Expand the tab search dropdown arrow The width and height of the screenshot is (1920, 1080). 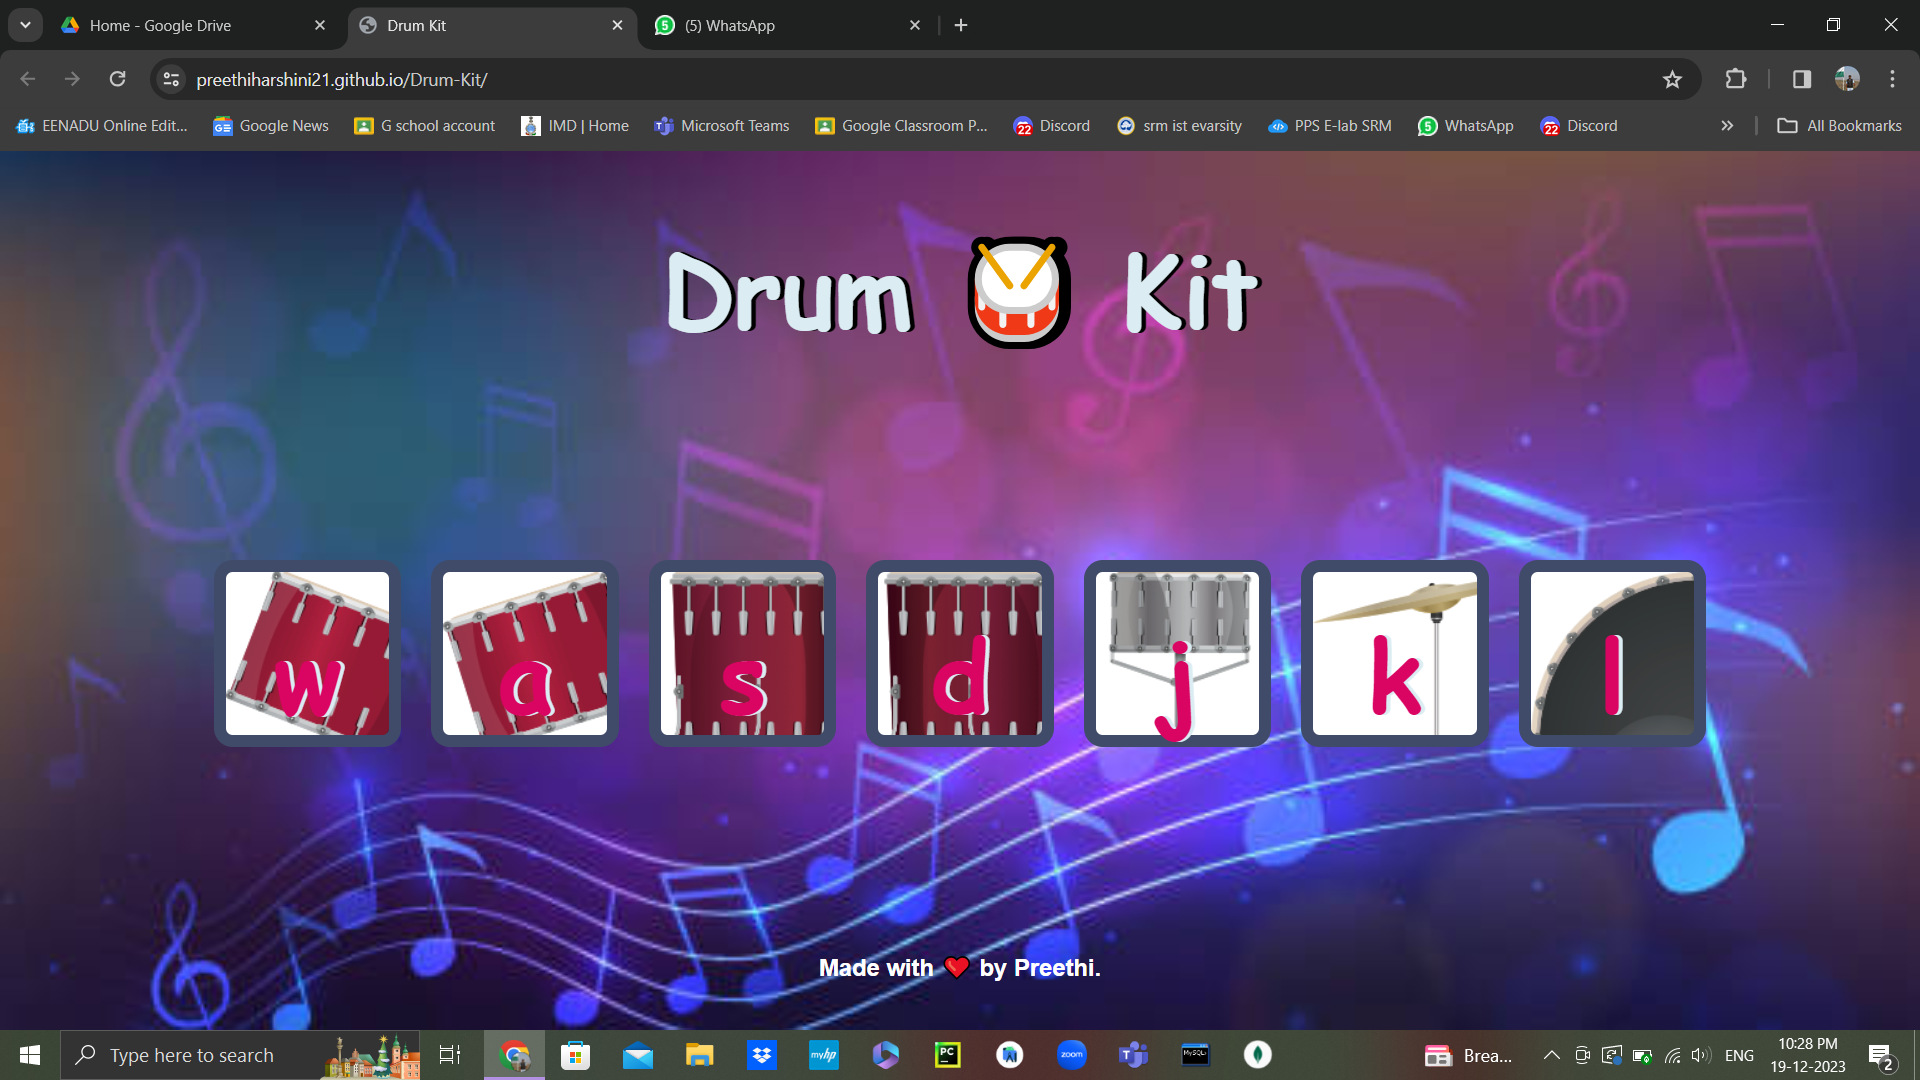pyautogui.click(x=25, y=25)
